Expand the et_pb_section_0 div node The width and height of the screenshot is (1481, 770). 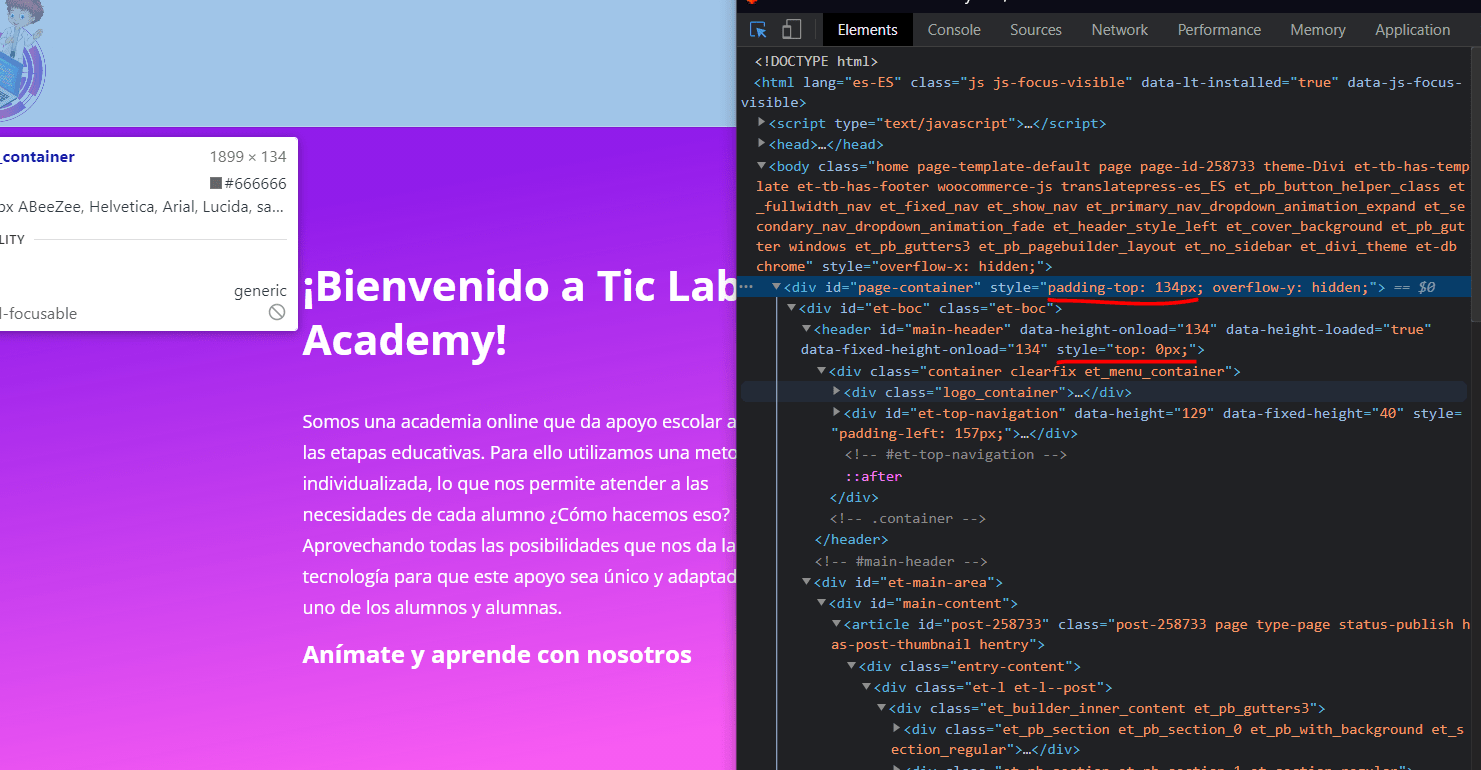click(x=897, y=729)
